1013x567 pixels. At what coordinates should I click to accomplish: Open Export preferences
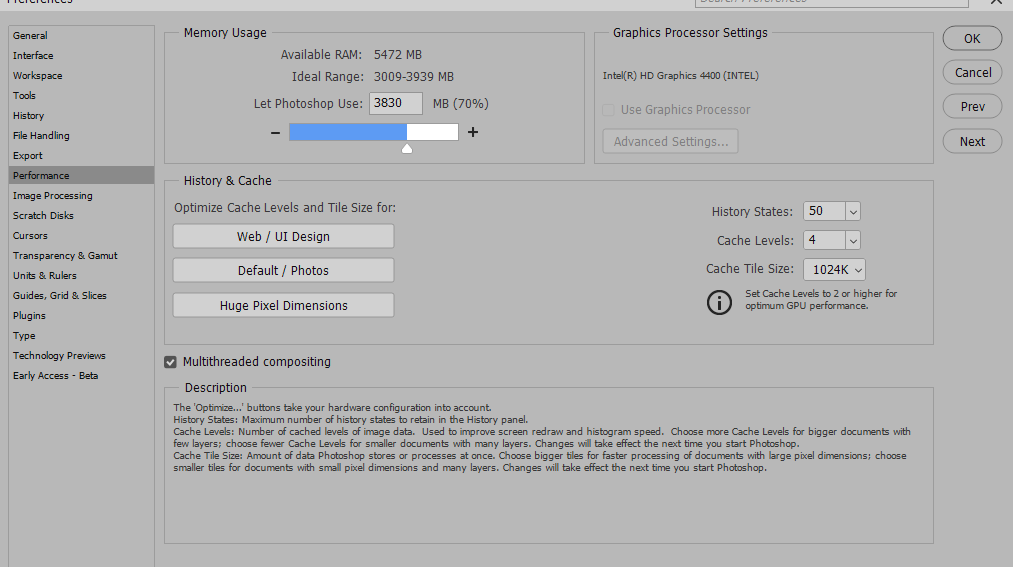pyautogui.click(x=81, y=156)
